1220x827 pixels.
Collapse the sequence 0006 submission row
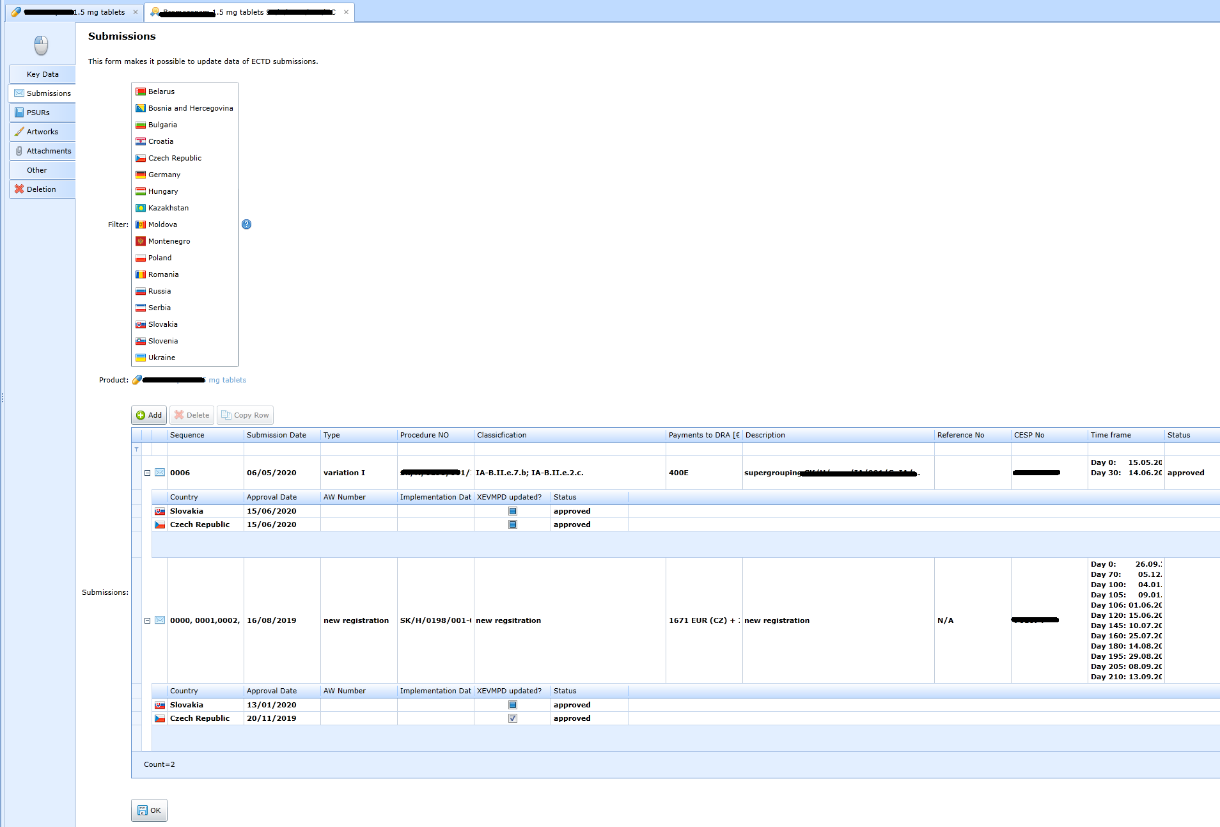(147, 472)
